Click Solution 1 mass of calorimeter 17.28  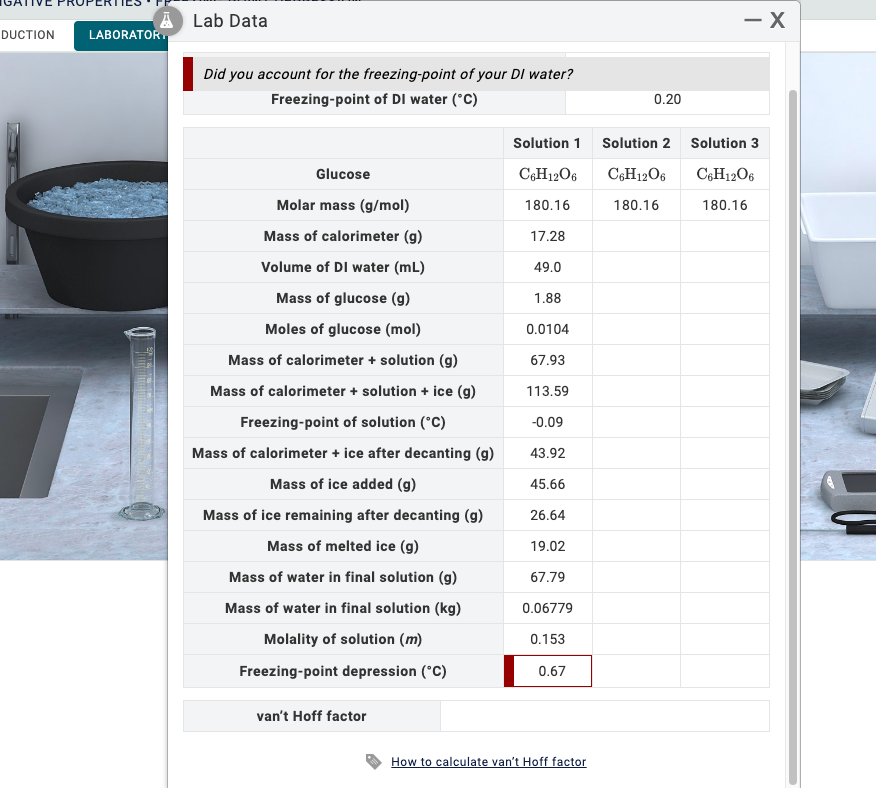(548, 236)
